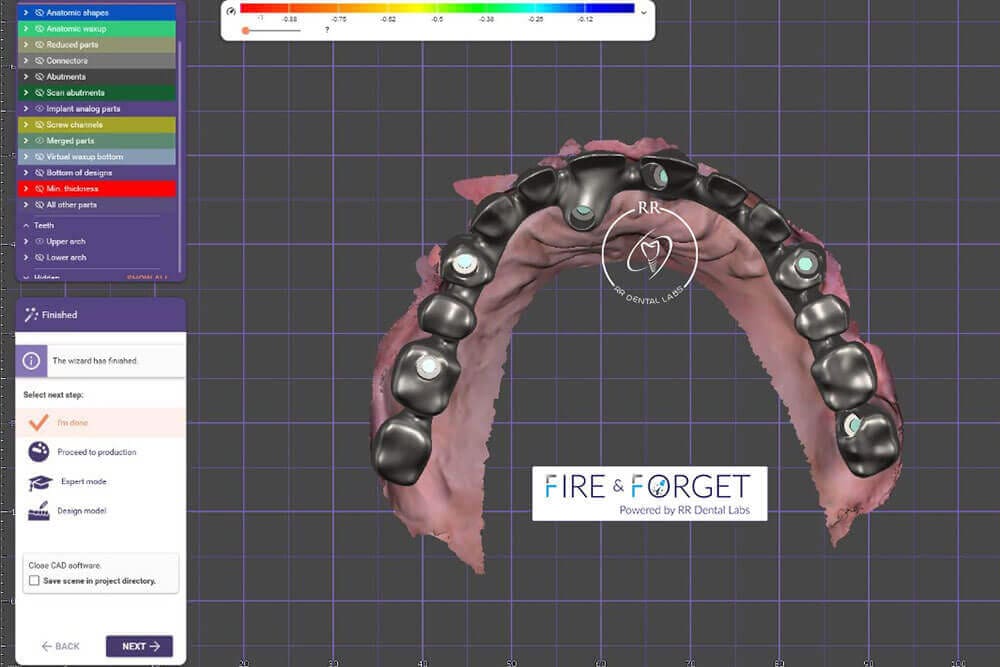The image size is (1000, 667).
Task: Expand the color scale panel chevron
Action: coord(643,13)
